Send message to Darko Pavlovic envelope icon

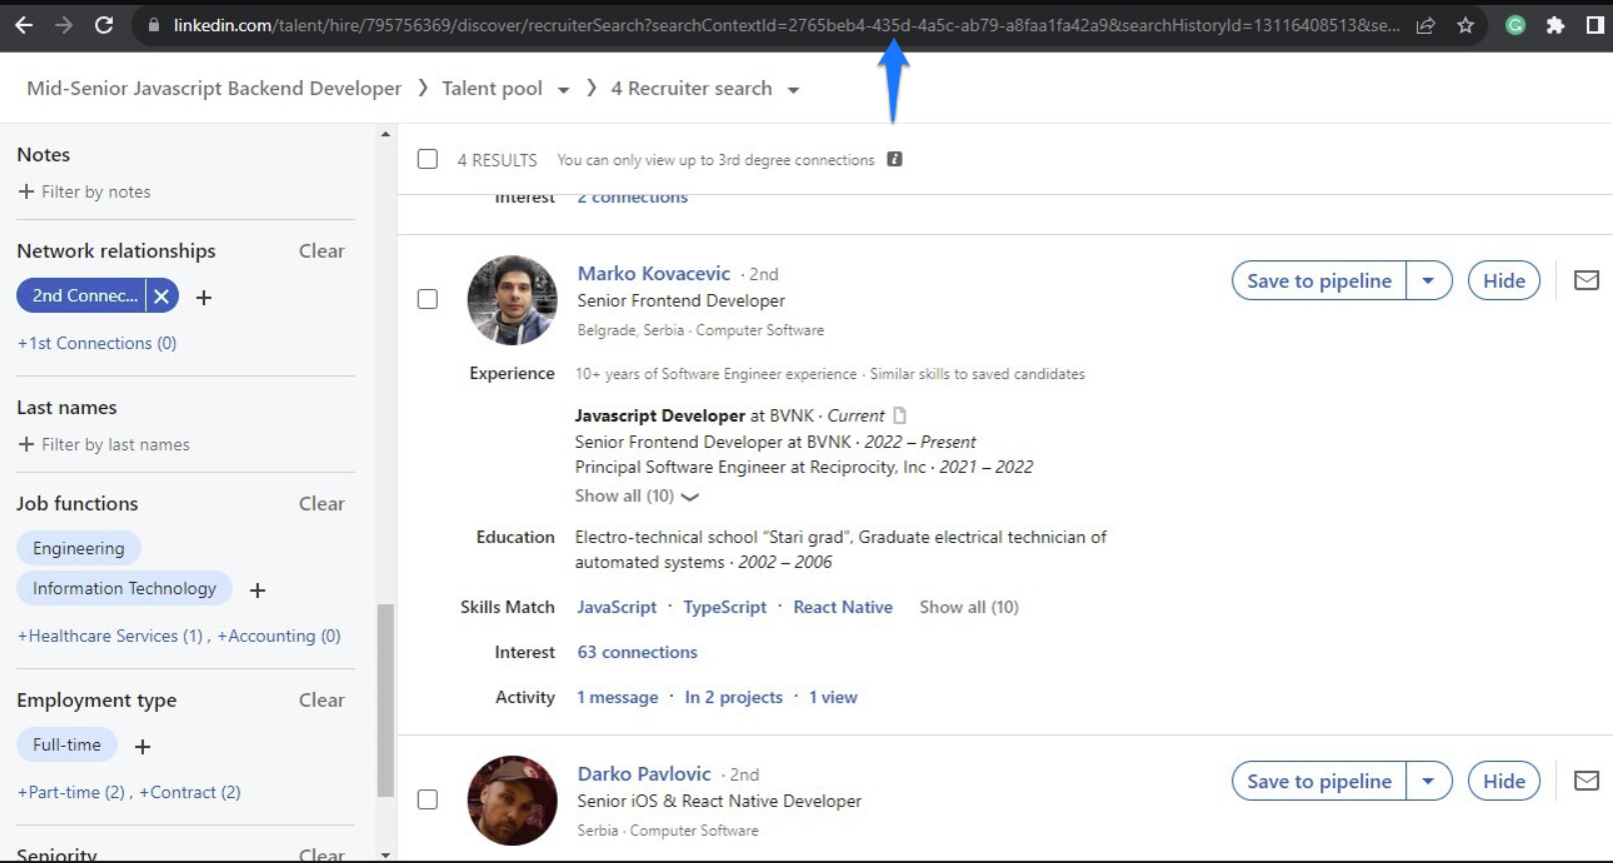1586,781
